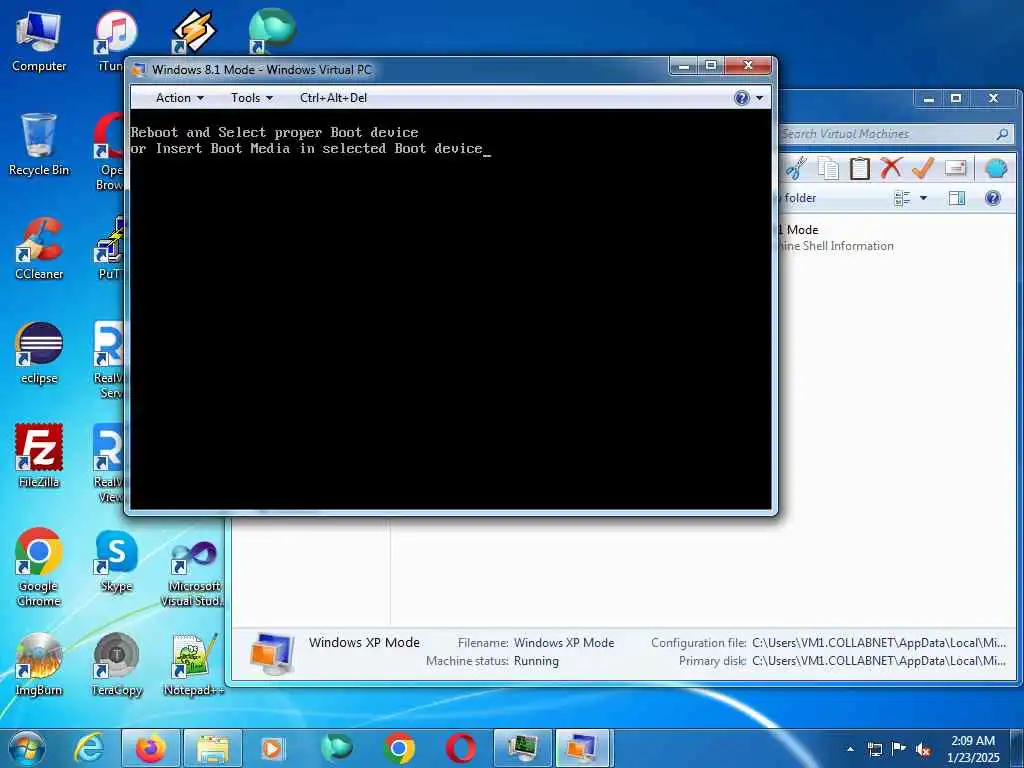Open Opera from the taskbar
1024x768 pixels.
[460, 748]
